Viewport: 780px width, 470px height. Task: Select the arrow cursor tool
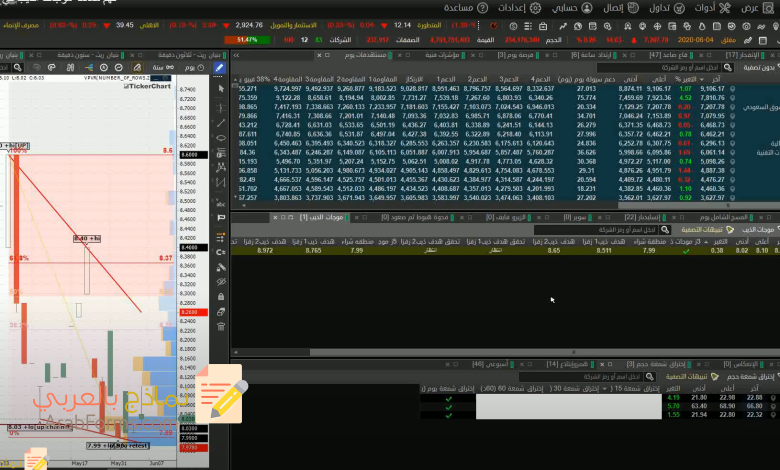pyautogui.click(x=221, y=89)
